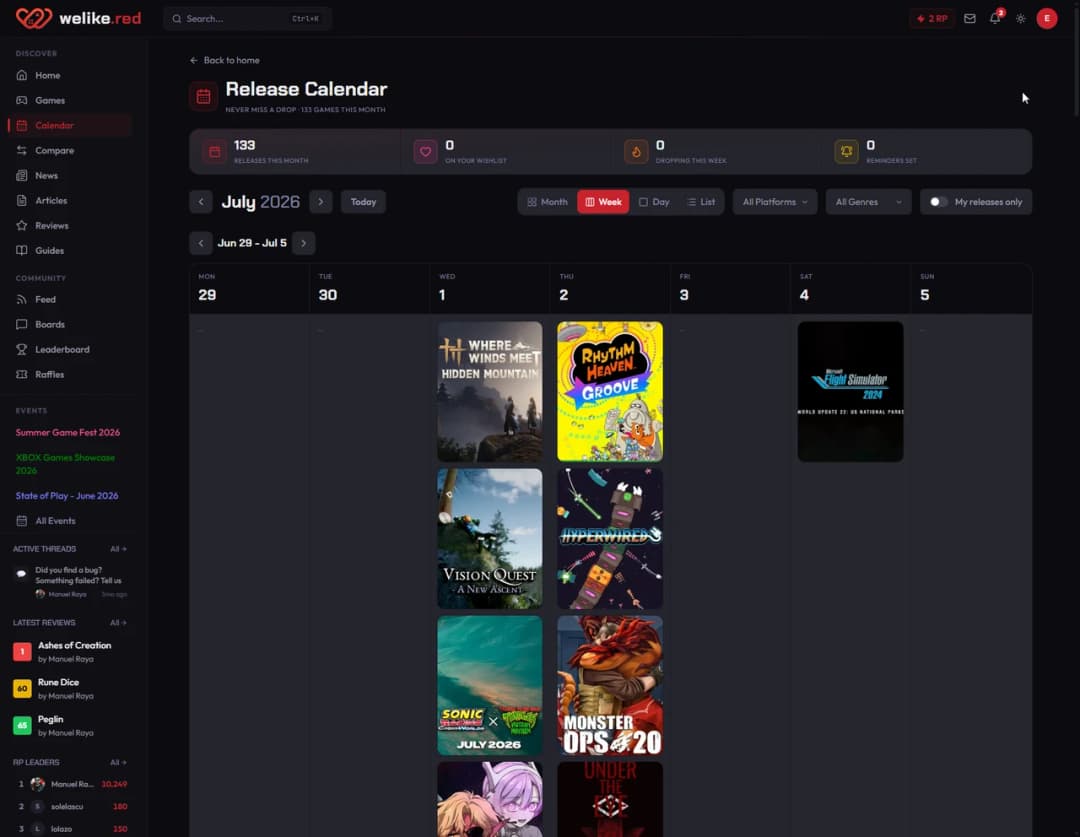This screenshot has height=837, width=1080.
Task: Open XBOX Games Showcase 2026 event
Action: pyautogui.click(x=65, y=464)
